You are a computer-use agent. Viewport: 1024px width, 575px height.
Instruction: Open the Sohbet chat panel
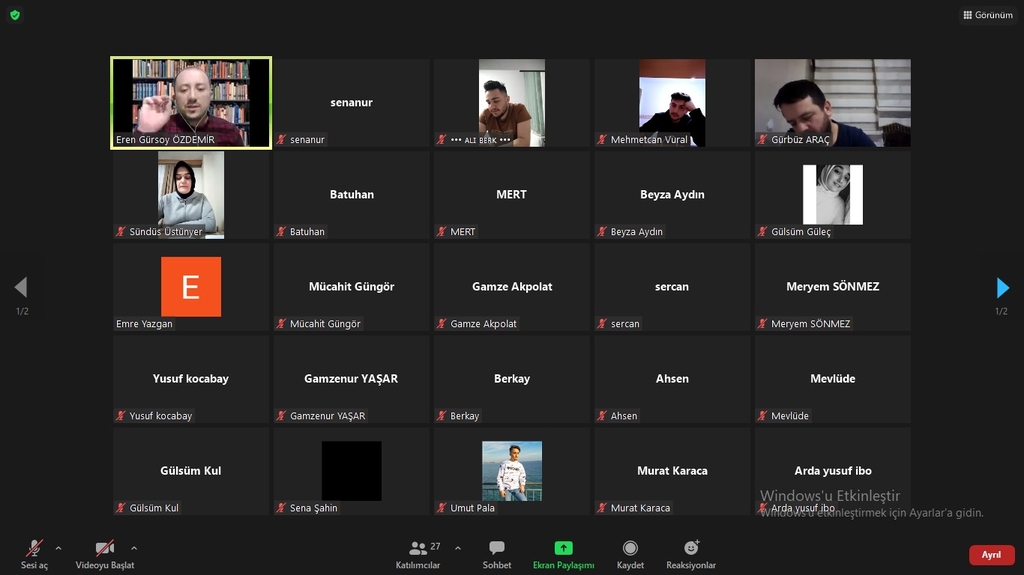pyautogui.click(x=497, y=553)
